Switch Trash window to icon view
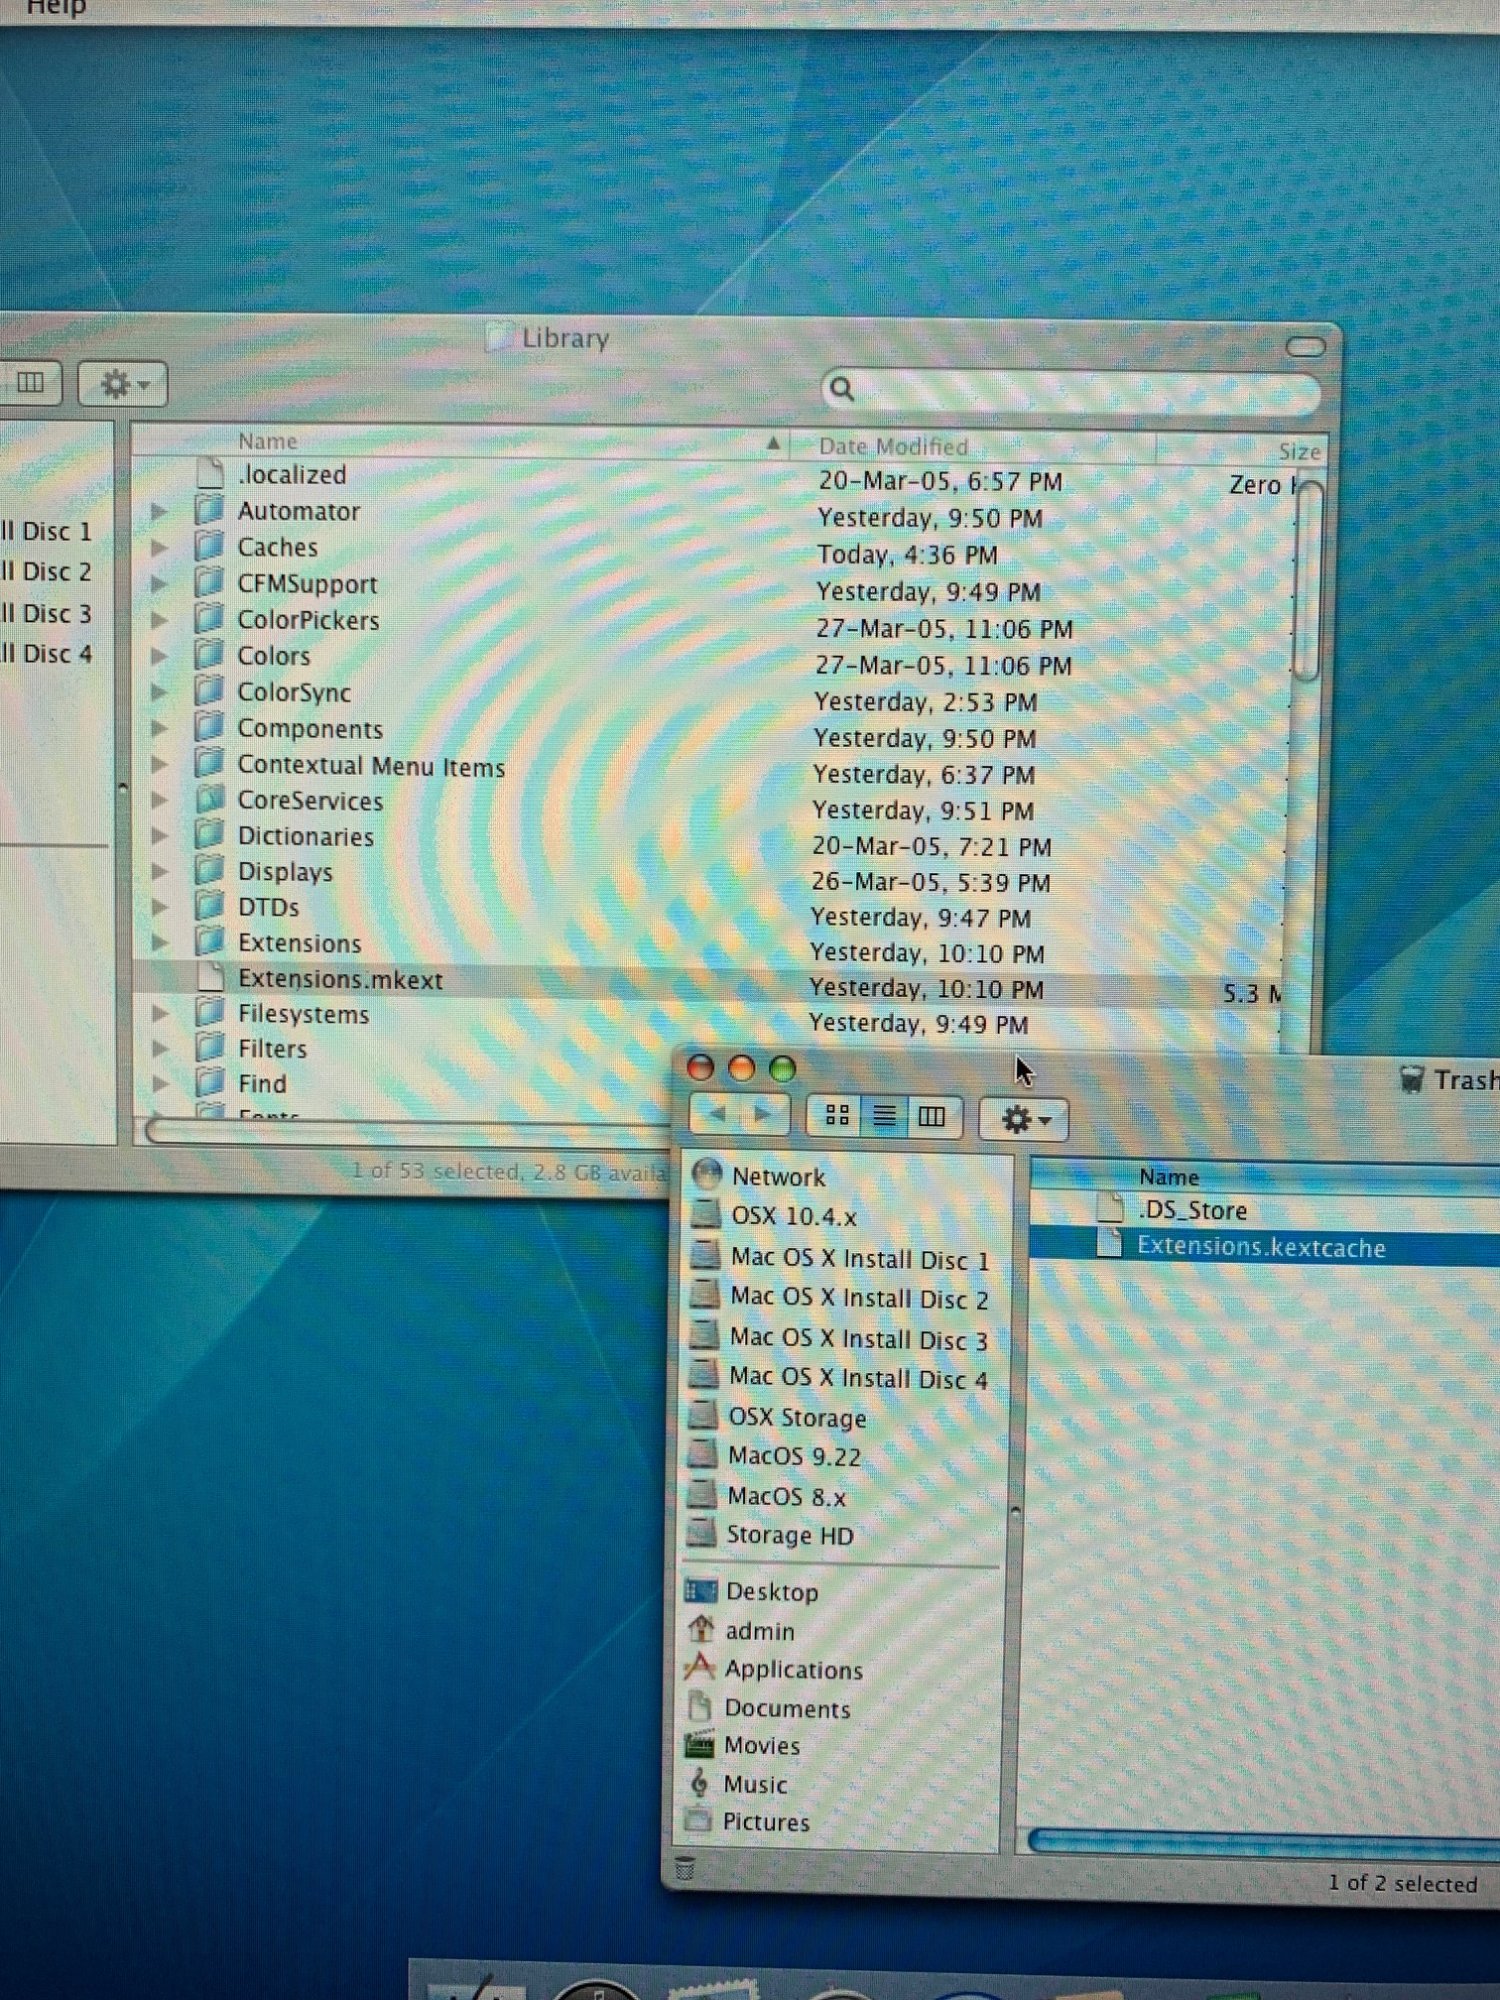1500x2000 pixels. (x=837, y=1116)
